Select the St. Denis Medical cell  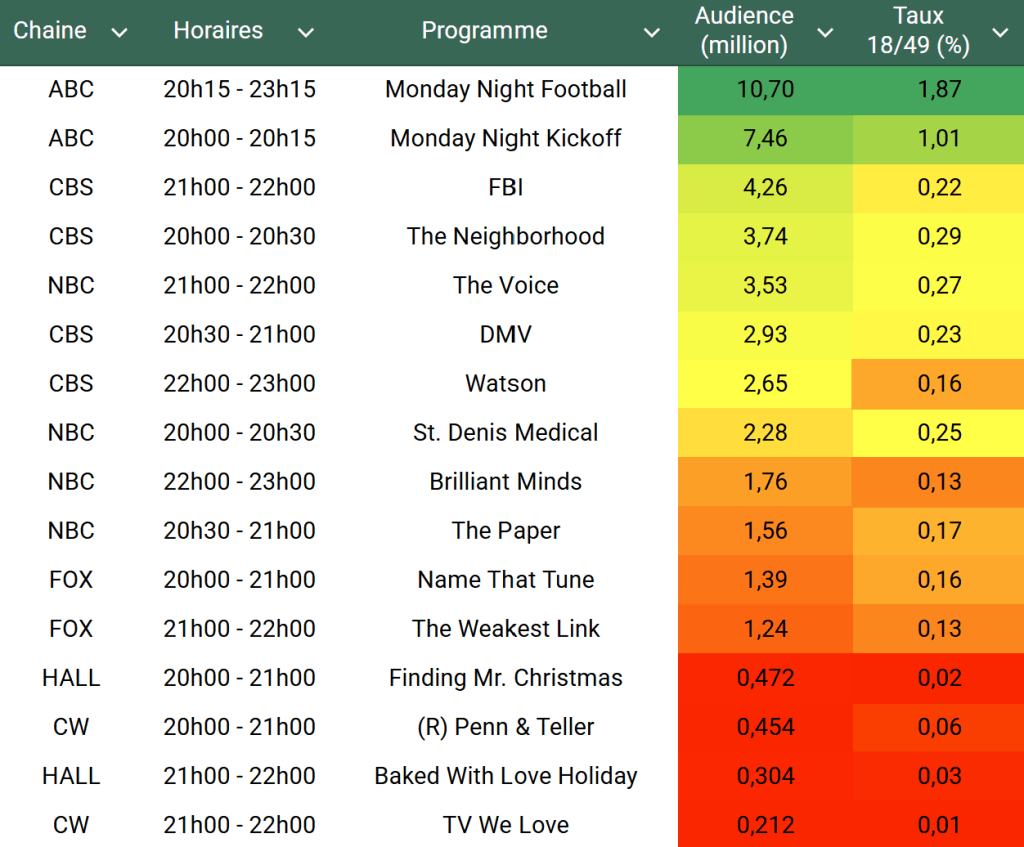(505, 433)
